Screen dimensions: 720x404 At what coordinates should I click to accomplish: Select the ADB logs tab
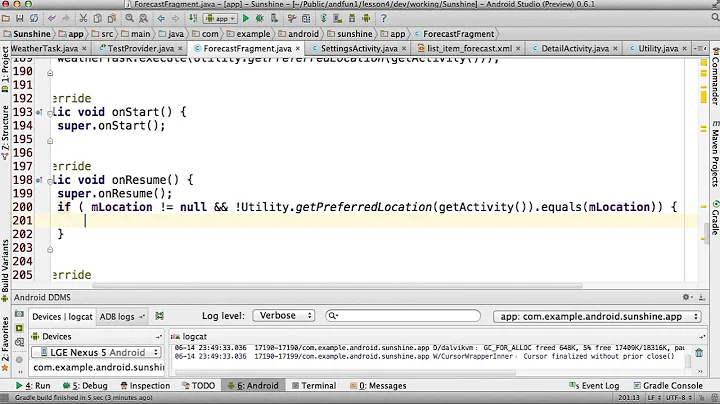[x=121, y=316]
